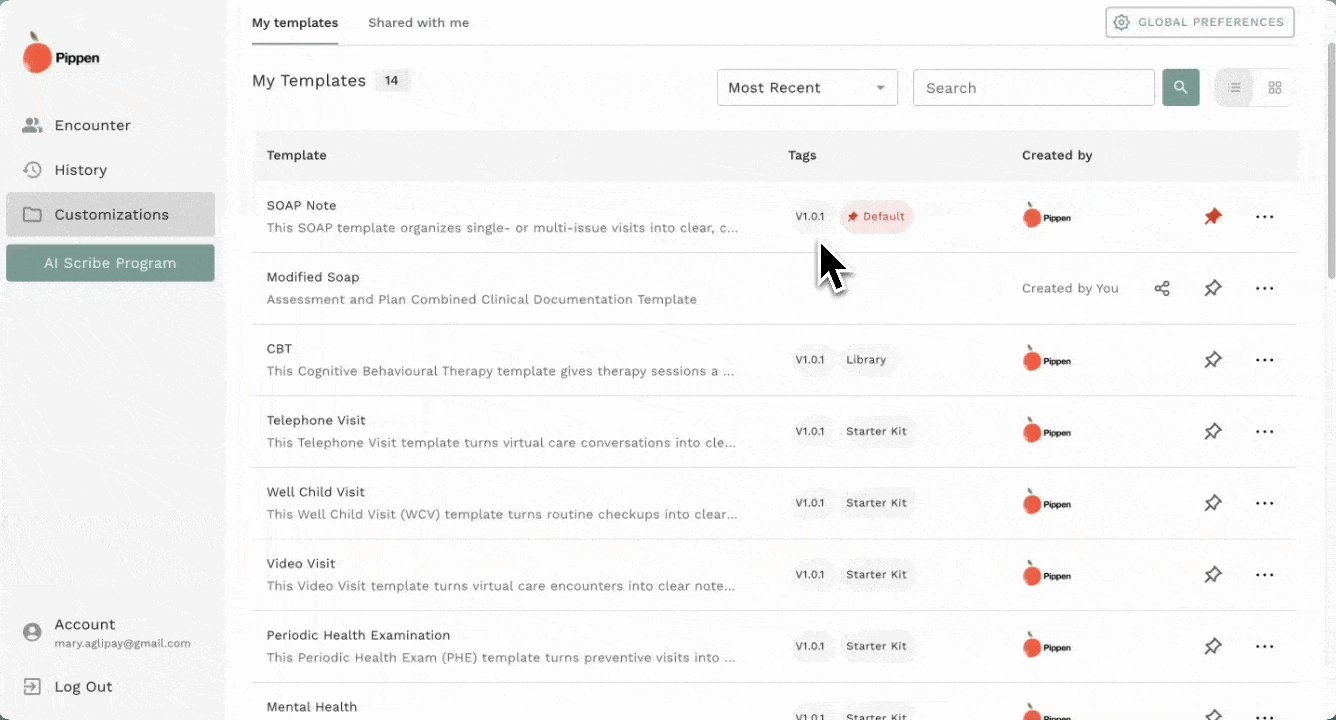The width and height of the screenshot is (1336, 720).
Task: Pin the Well Child Visit template
Action: (1213, 503)
